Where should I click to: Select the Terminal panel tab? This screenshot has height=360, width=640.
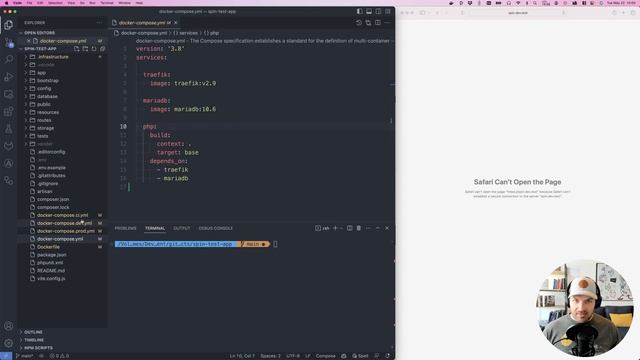tap(155, 228)
